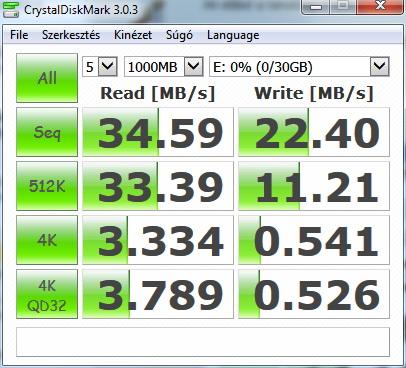Open the File menu
The image size is (406, 368).
click(x=19, y=35)
